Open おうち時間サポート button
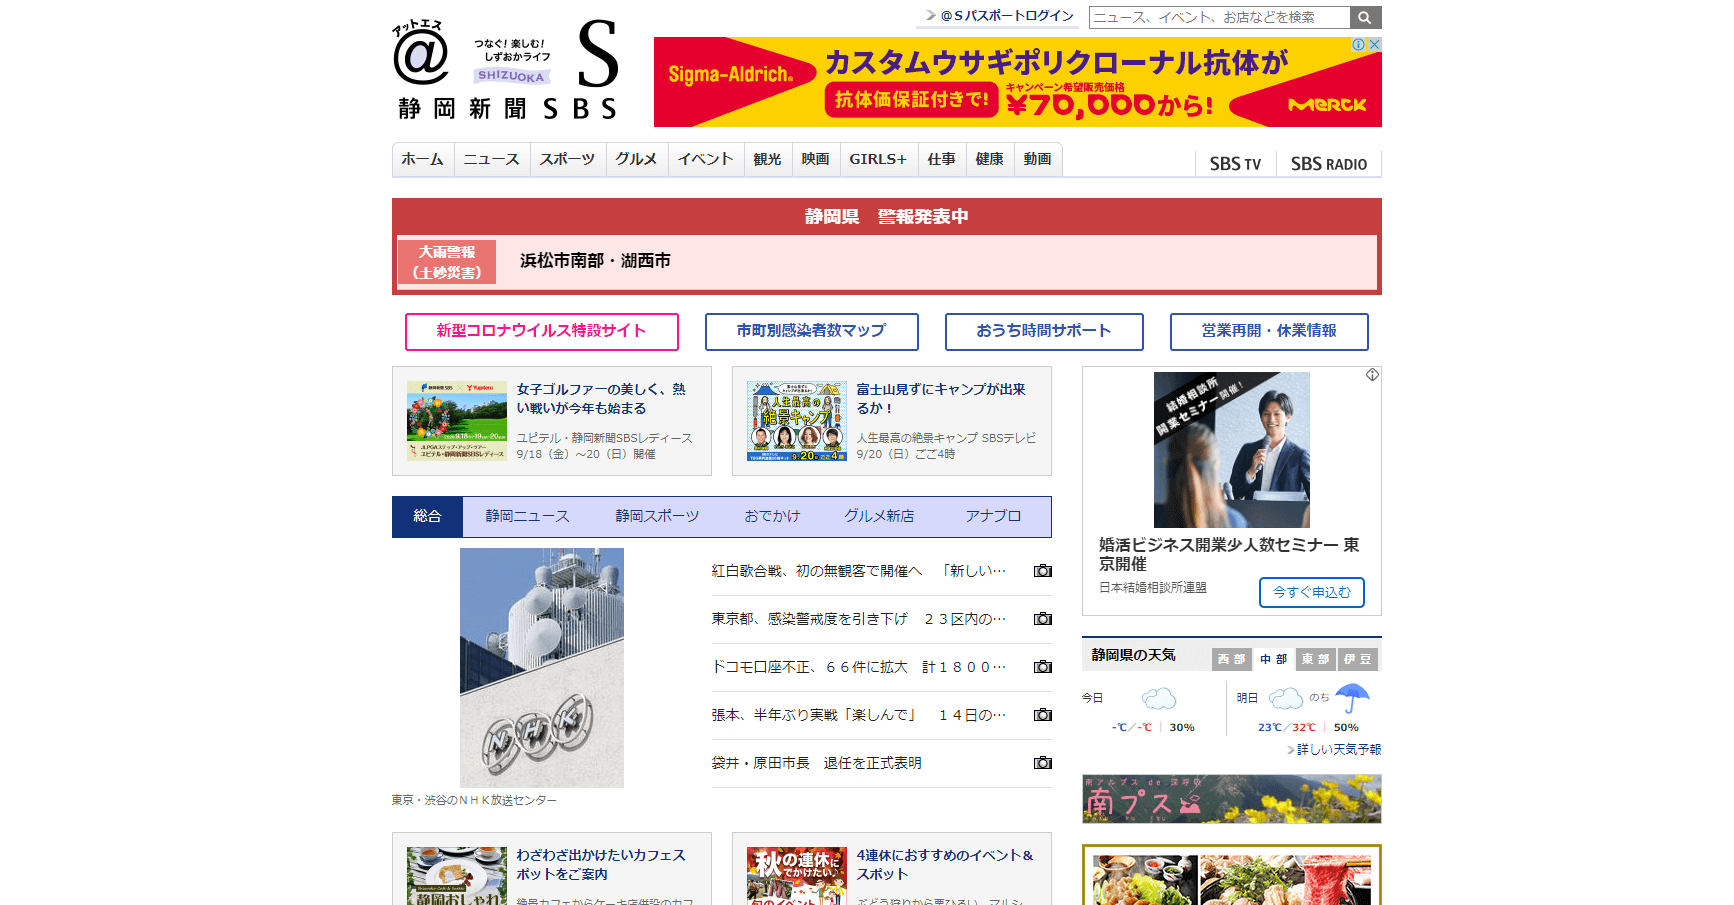 pos(1044,332)
